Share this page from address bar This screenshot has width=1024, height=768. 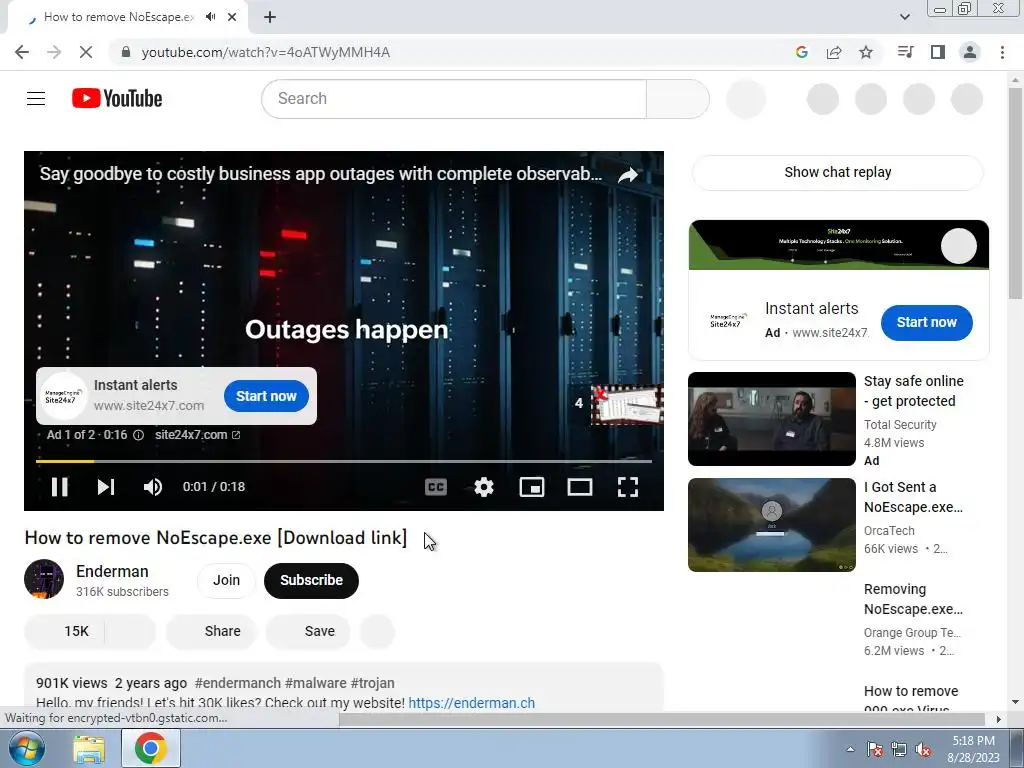[834, 52]
